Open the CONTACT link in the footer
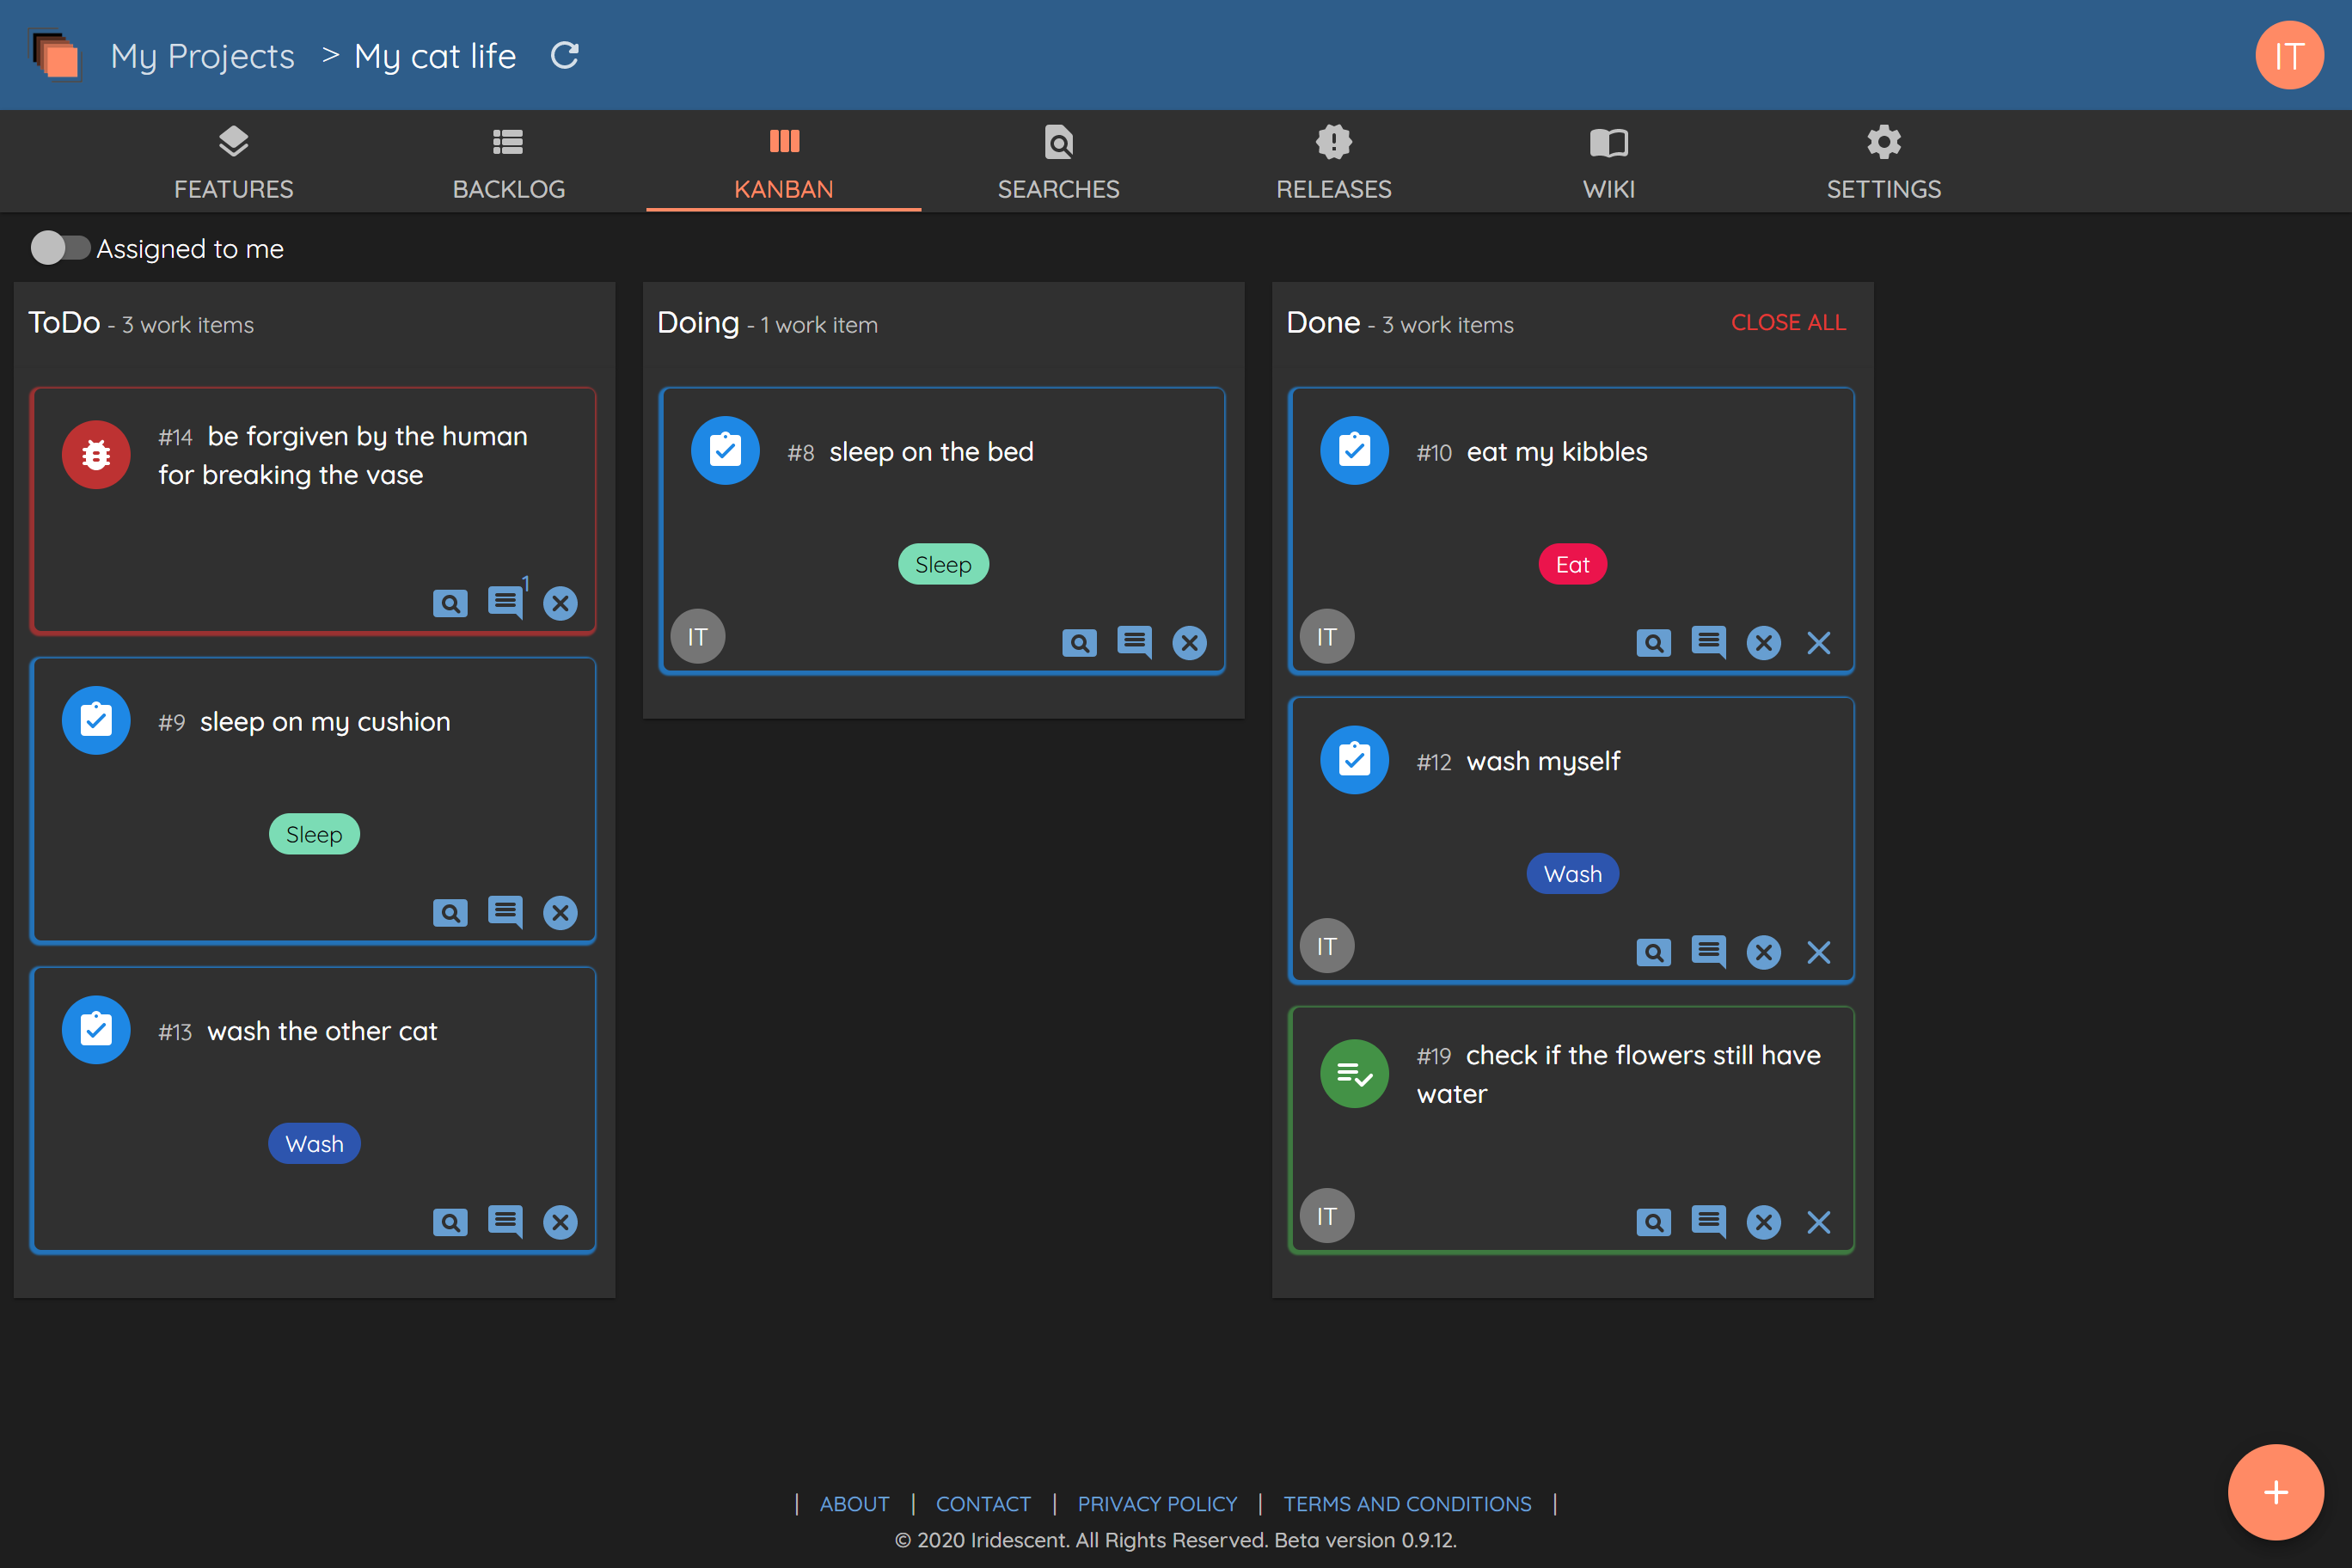The height and width of the screenshot is (1568, 2352). [x=983, y=1503]
